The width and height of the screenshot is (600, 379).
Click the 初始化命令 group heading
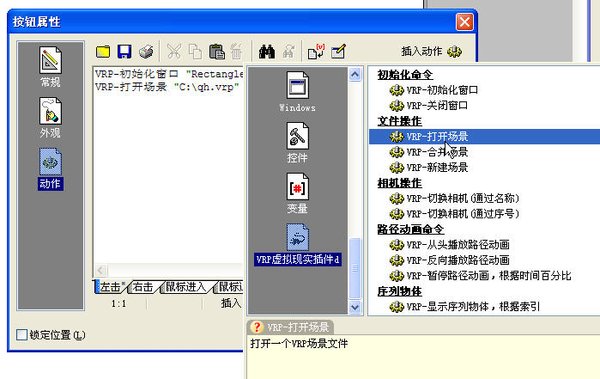click(405, 75)
